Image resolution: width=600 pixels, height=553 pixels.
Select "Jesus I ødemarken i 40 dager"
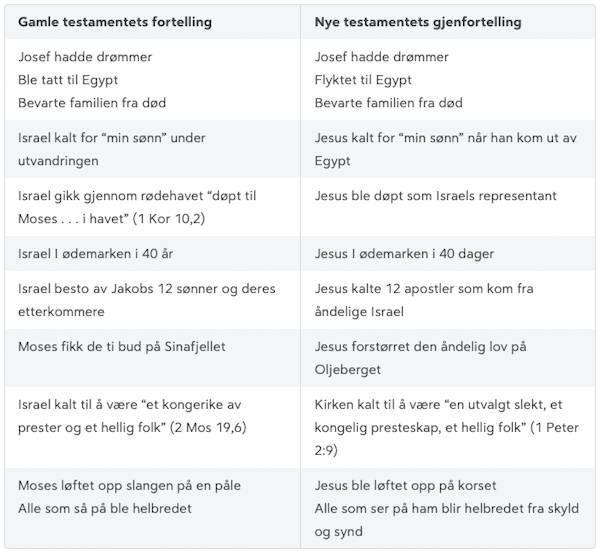coord(404,253)
